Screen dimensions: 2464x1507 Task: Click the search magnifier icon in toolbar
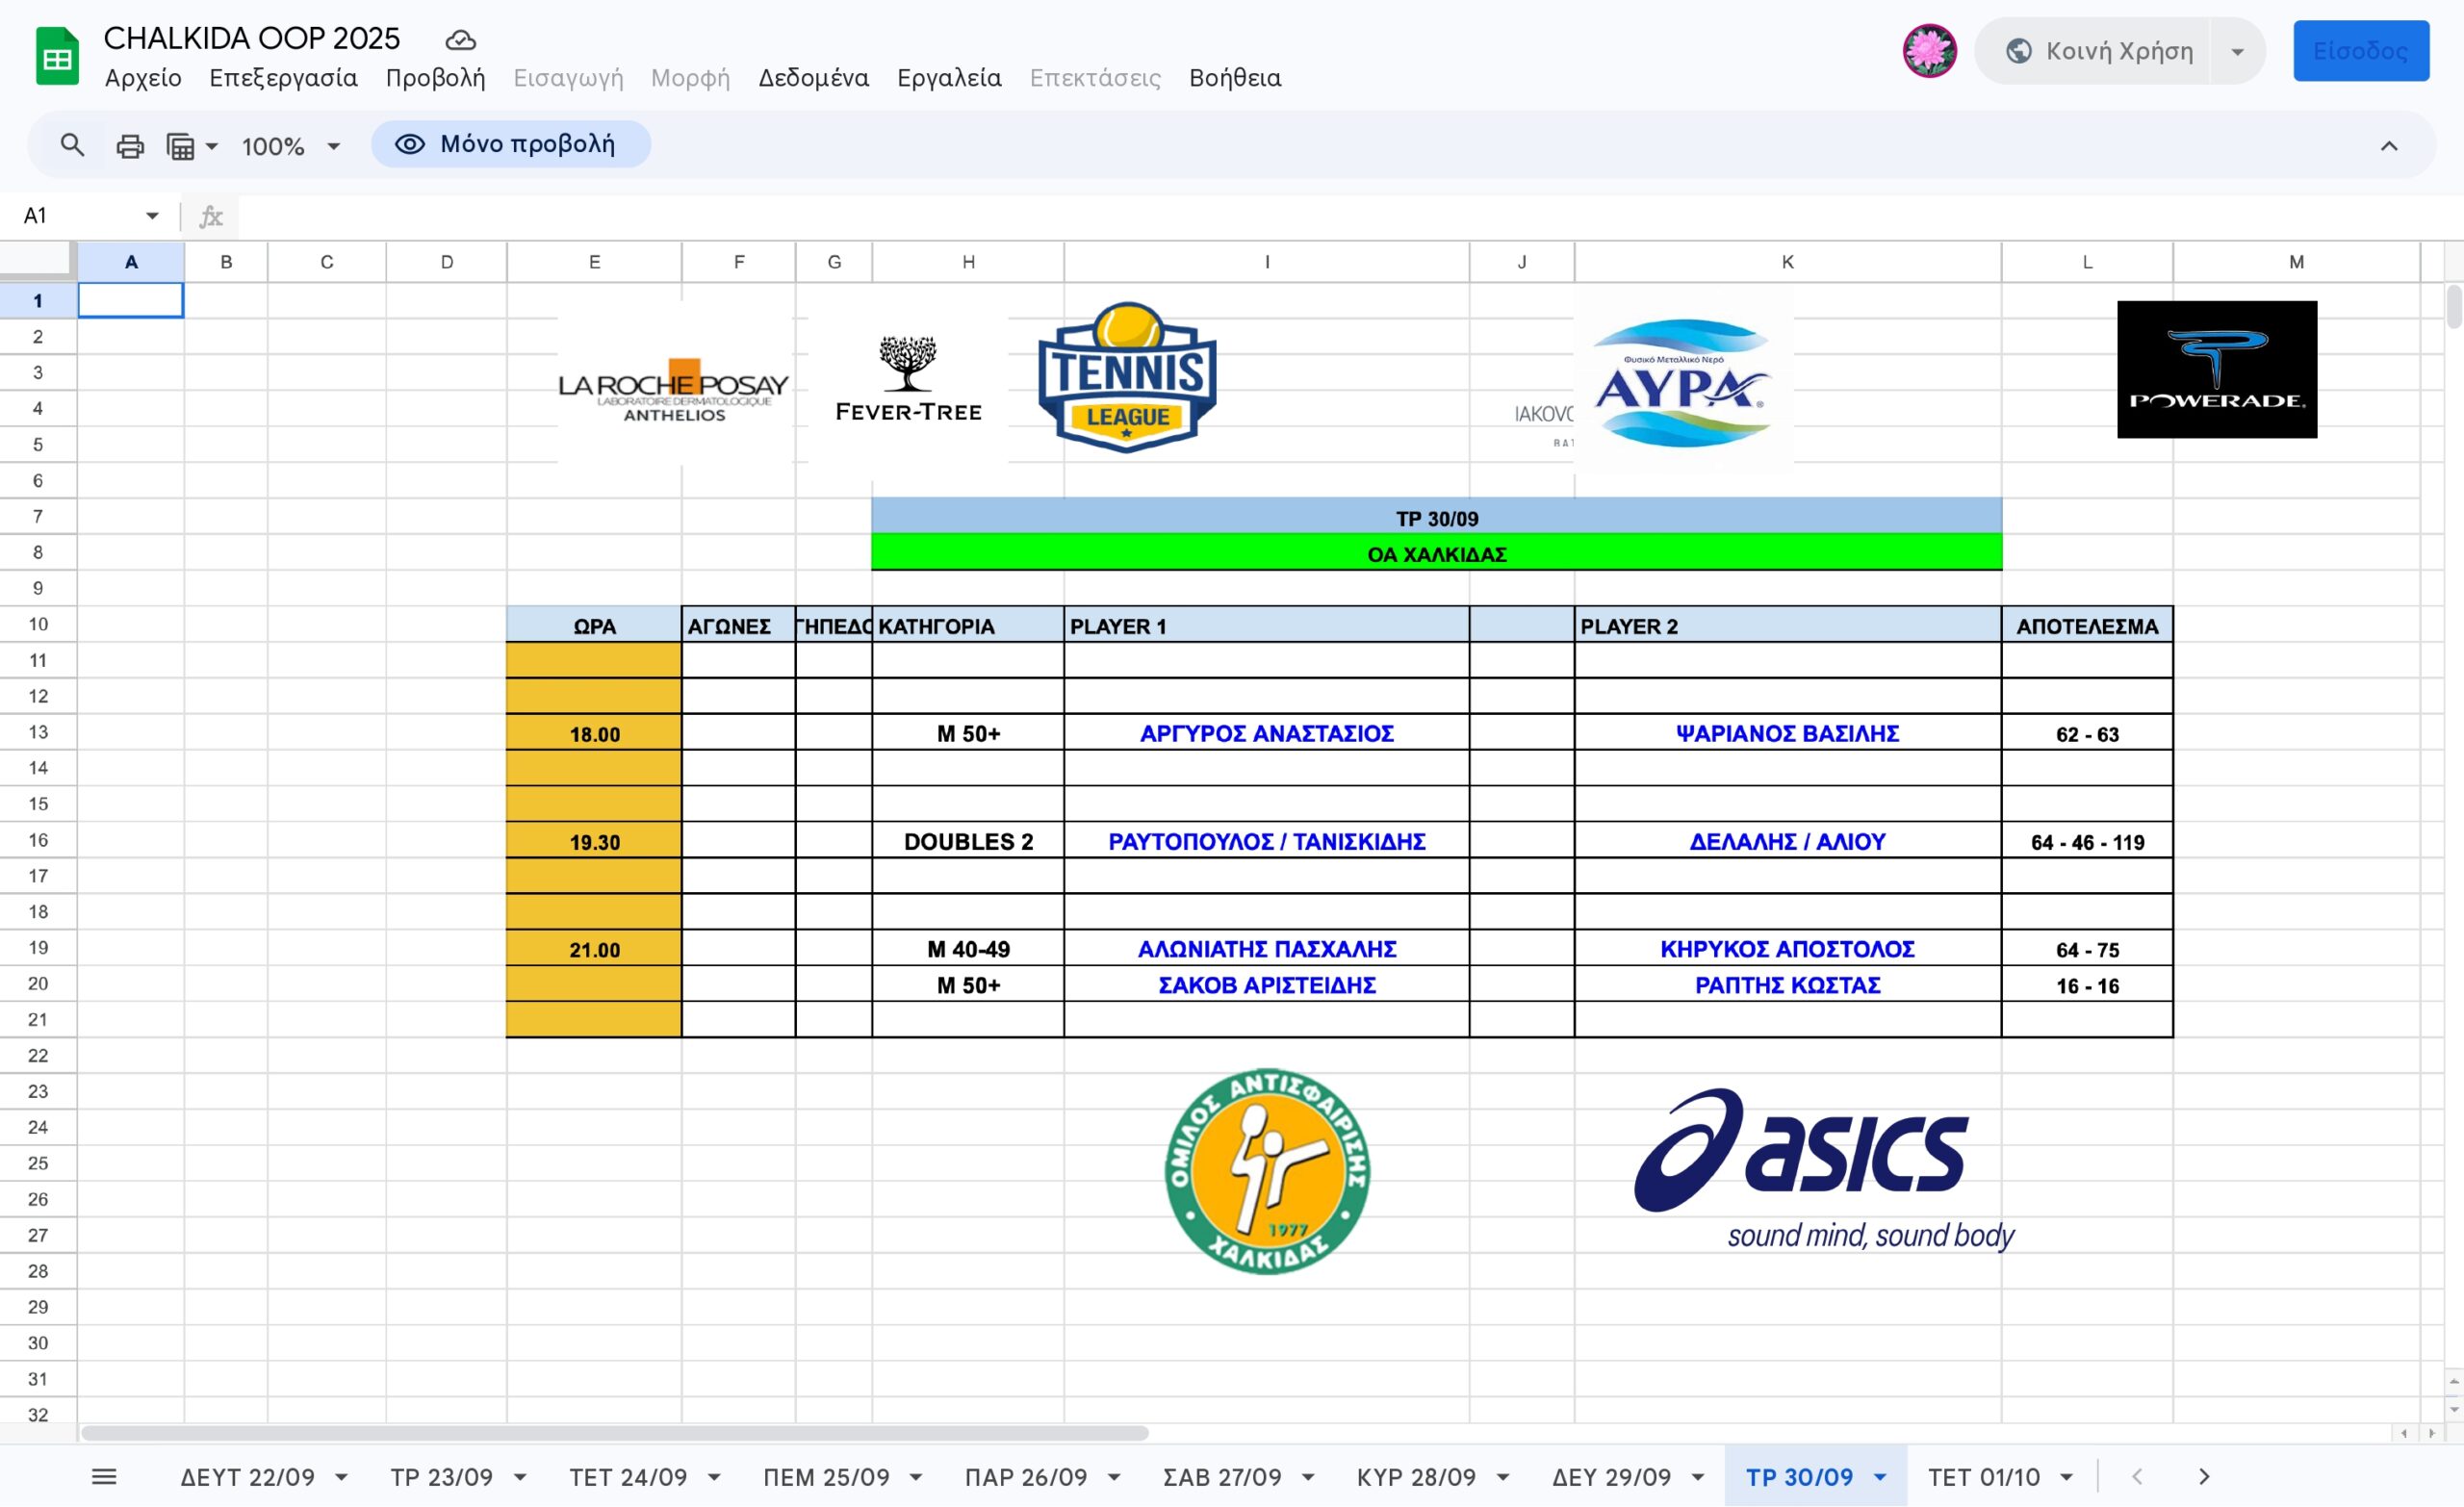(72, 146)
